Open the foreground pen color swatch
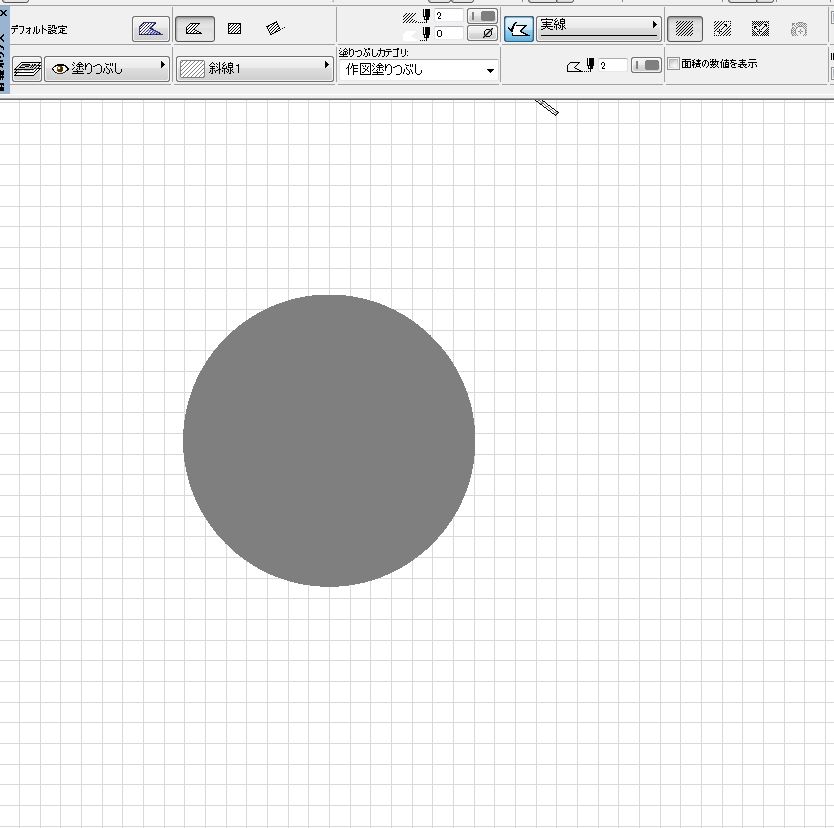Screen dimensions: 834x828 pyautogui.click(x=482, y=16)
